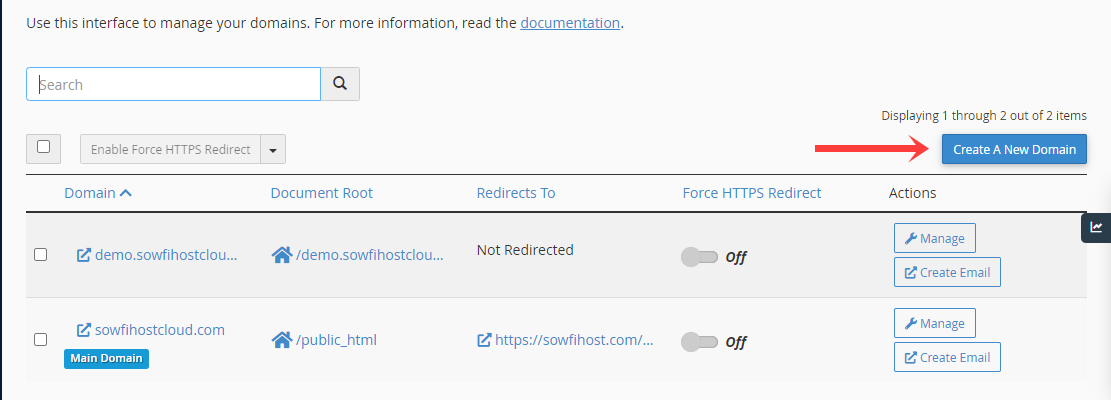Sort table by Document Root column header
The image size is (1111, 400).
click(322, 193)
